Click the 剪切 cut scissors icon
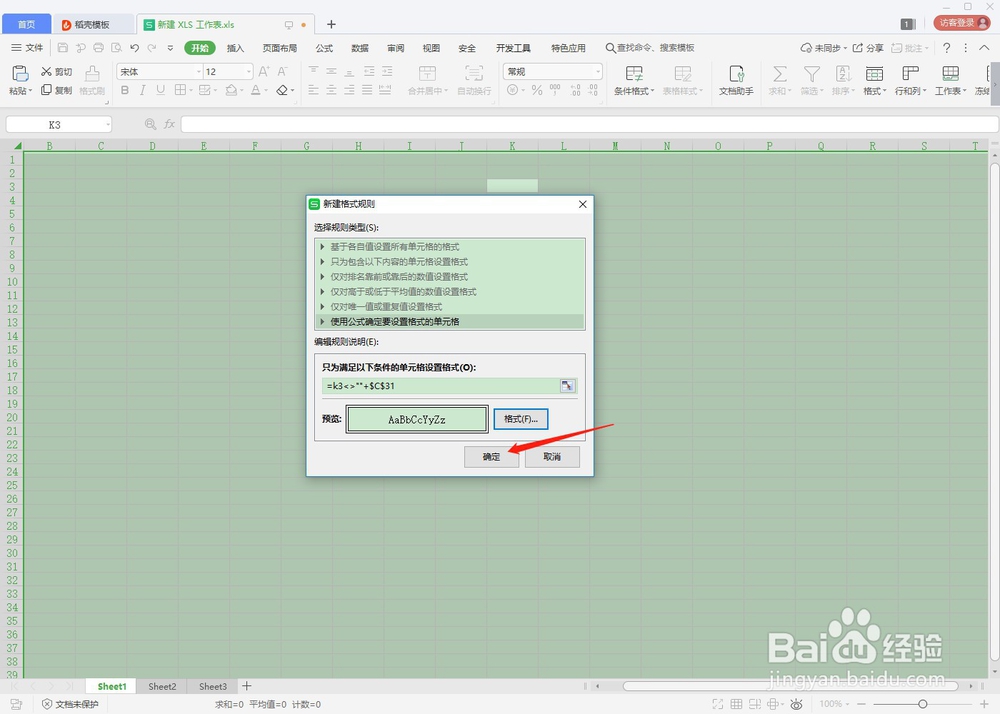 click(47, 71)
